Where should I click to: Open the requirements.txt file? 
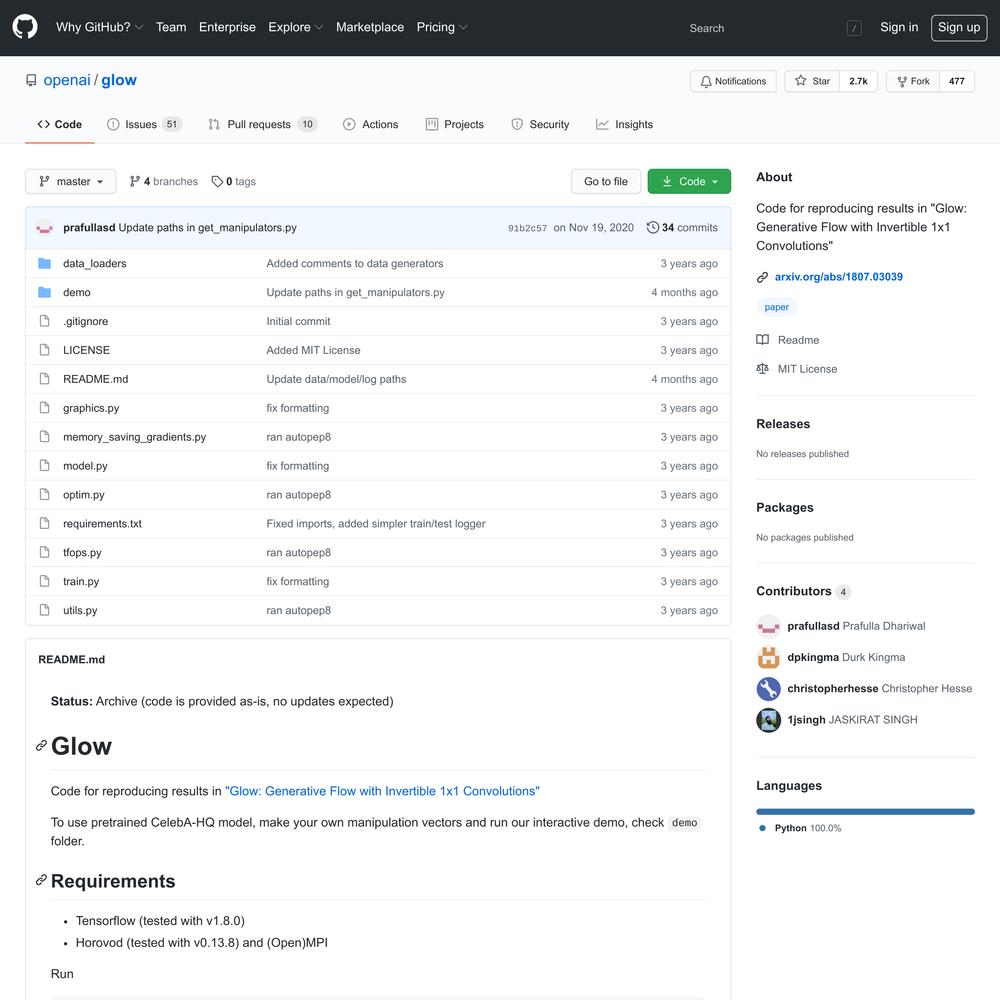[x=102, y=524]
